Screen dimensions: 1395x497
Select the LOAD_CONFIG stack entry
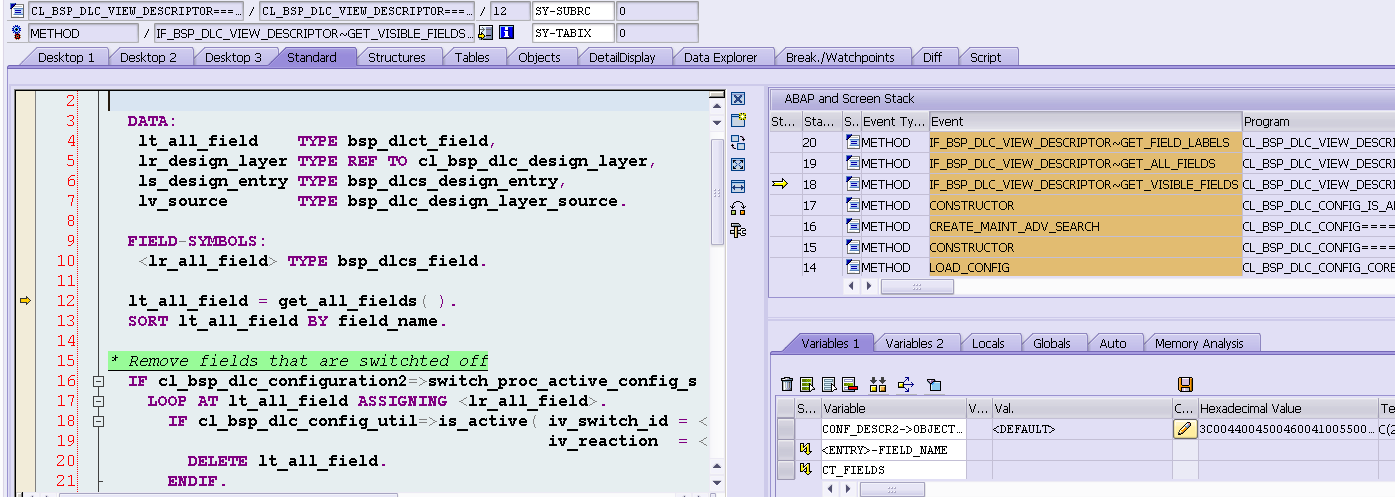[x=1084, y=268]
